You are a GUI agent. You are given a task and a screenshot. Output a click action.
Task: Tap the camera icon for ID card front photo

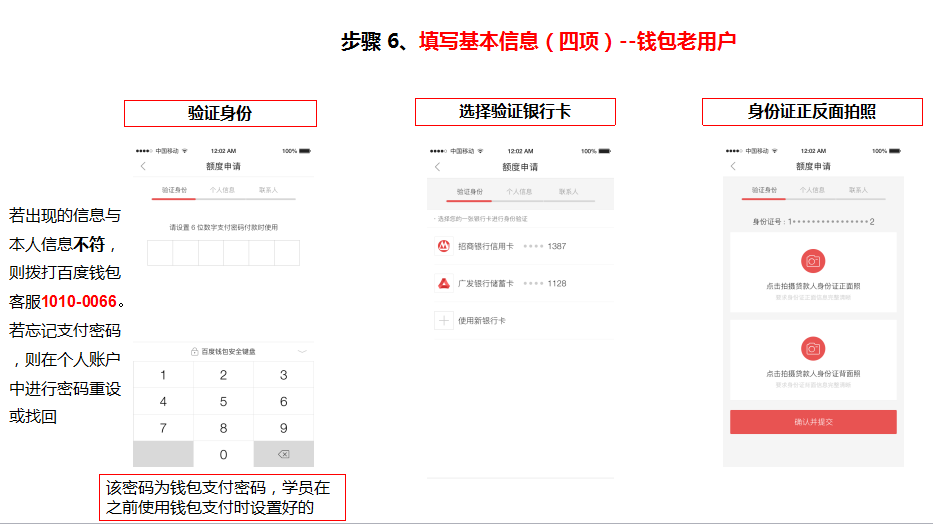tap(813, 261)
